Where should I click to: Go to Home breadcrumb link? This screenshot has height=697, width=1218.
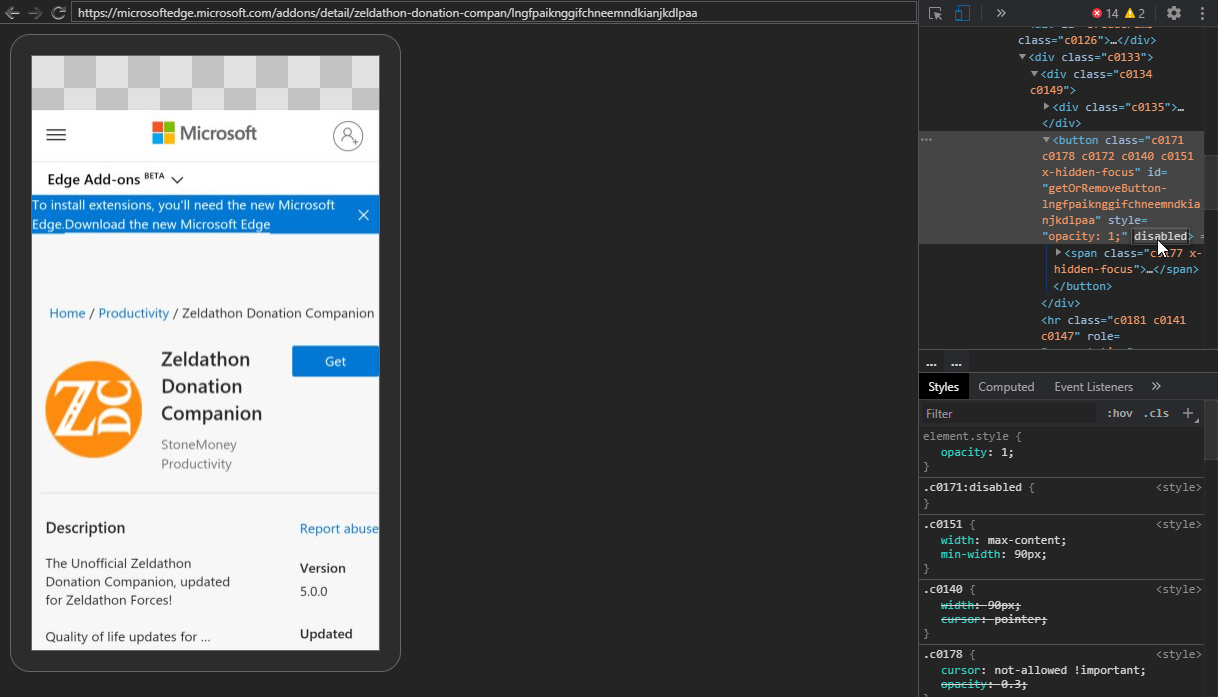[x=67, y=313]
